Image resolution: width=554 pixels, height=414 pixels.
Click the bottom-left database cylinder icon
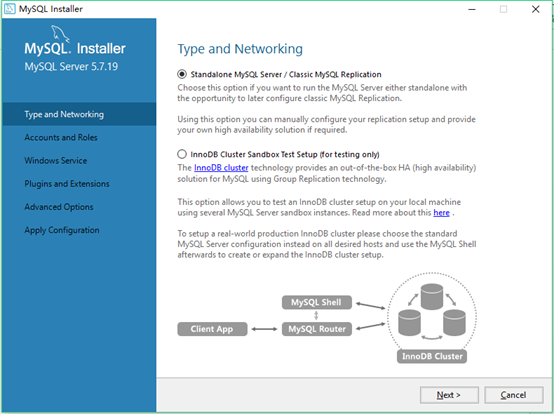tap(409, 322)
